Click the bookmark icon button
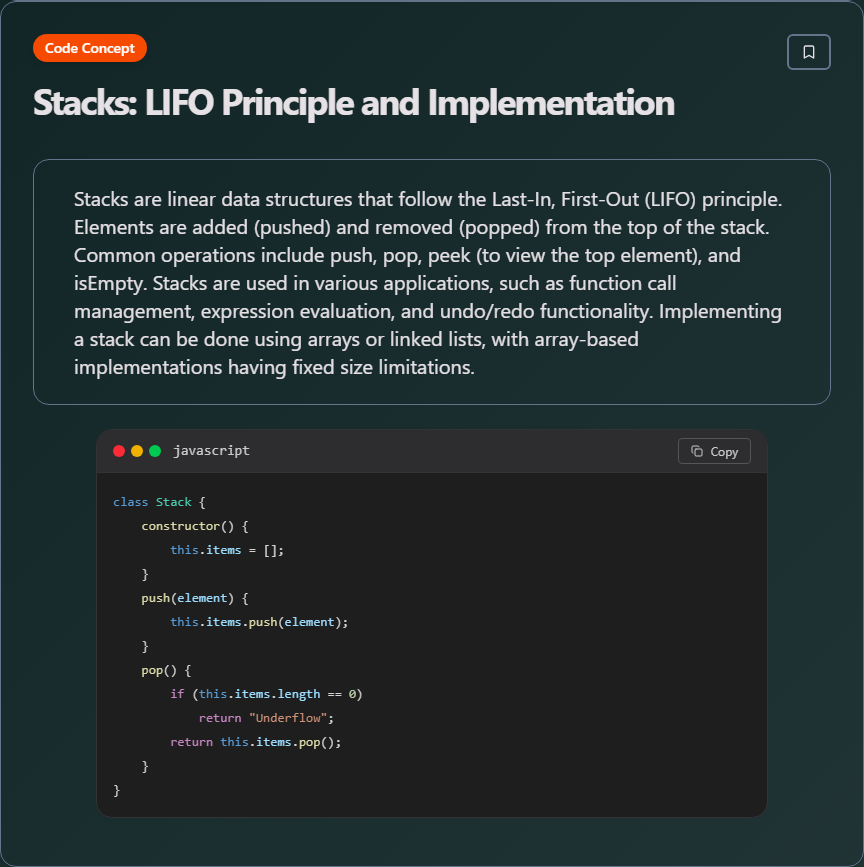864x867 pixels. [808, 52]
